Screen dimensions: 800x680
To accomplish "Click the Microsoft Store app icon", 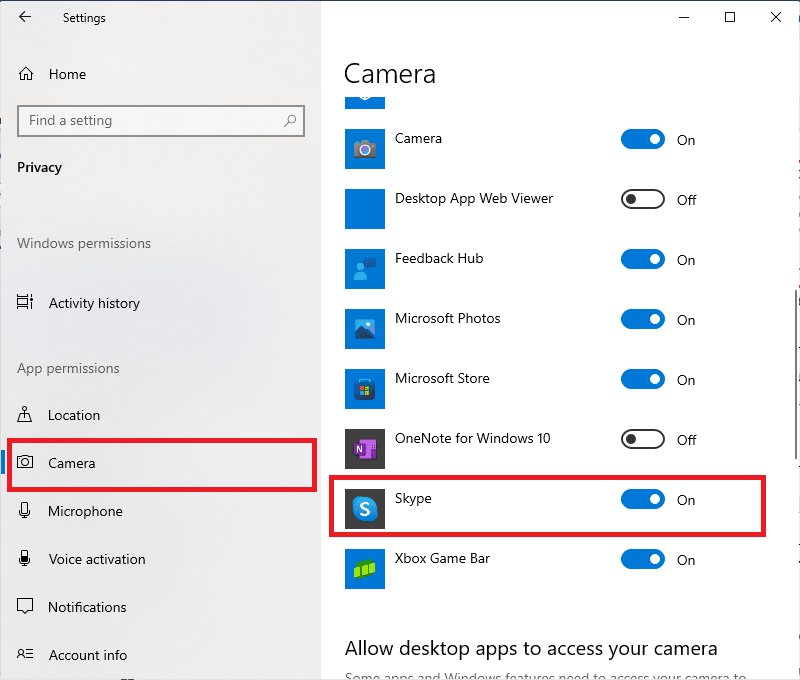I will click(365, 389).
